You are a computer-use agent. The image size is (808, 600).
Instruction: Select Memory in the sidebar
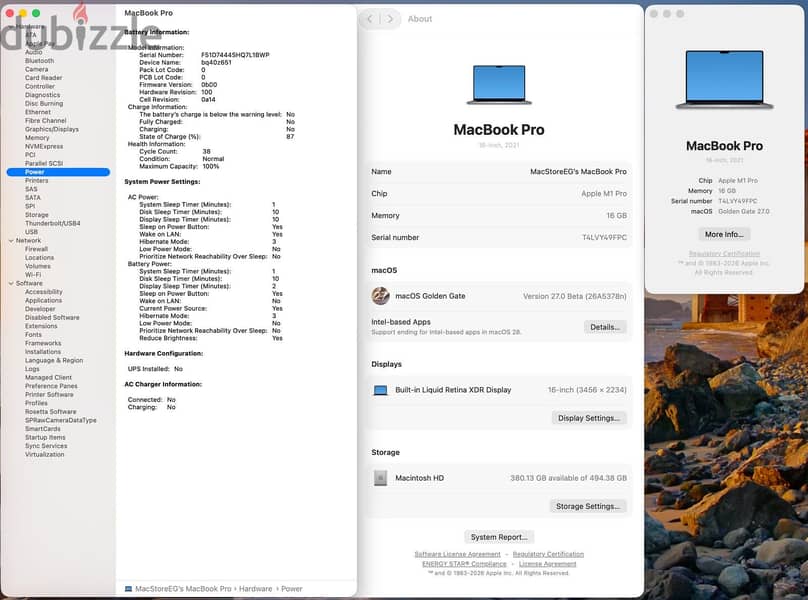click(37, 138)
